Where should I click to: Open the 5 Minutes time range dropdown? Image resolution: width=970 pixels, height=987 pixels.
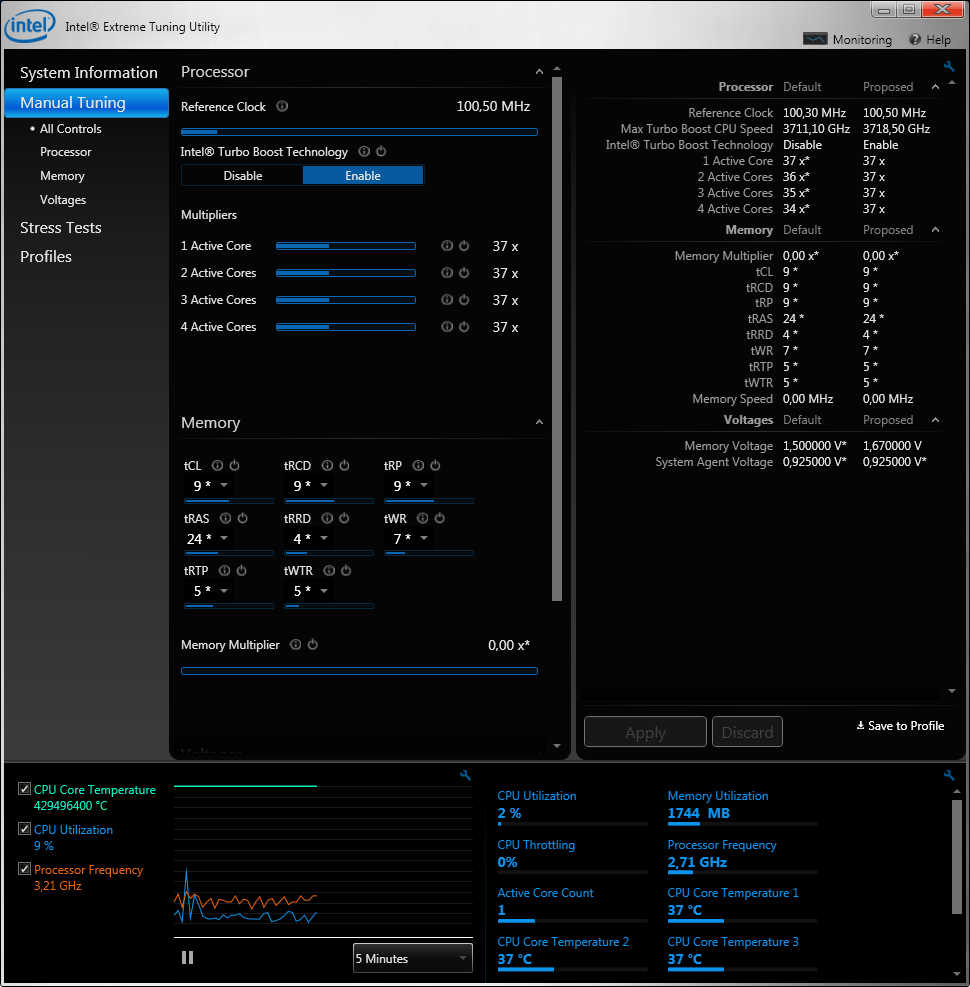pos(412,958)
